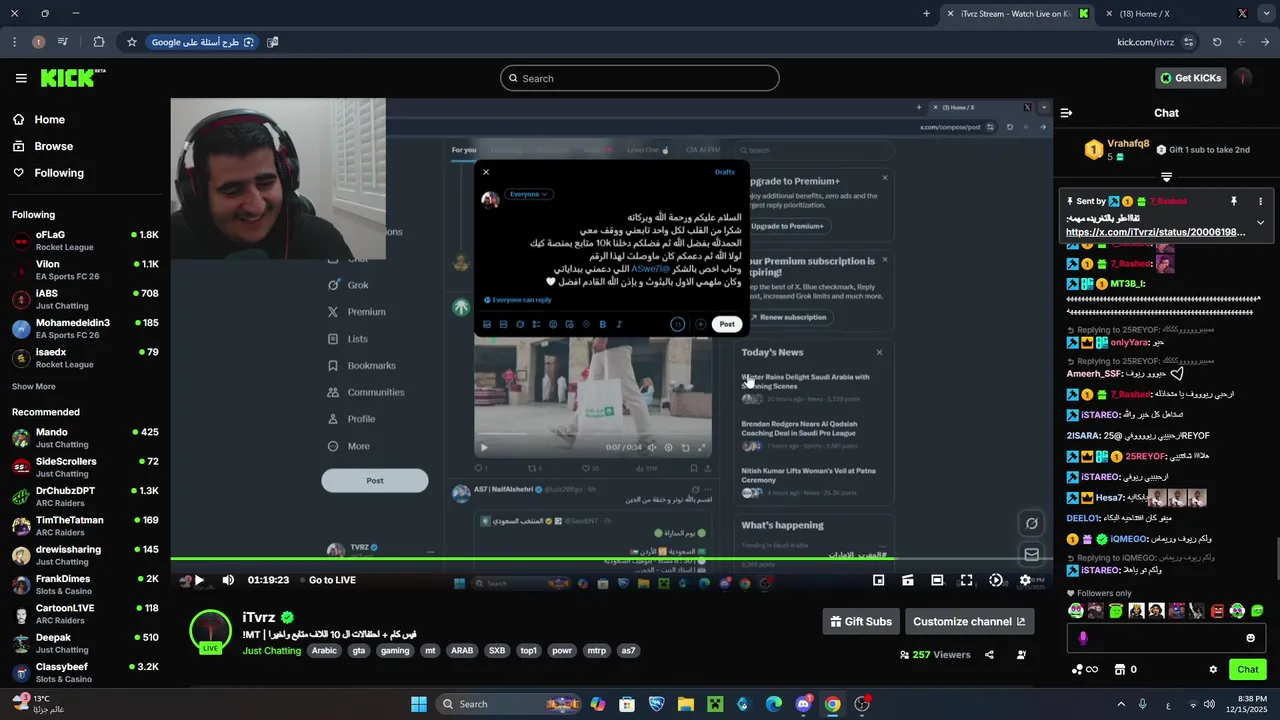Expand the pinned message chevron
Screen dimensions: 1280x720
point(1260,222)
